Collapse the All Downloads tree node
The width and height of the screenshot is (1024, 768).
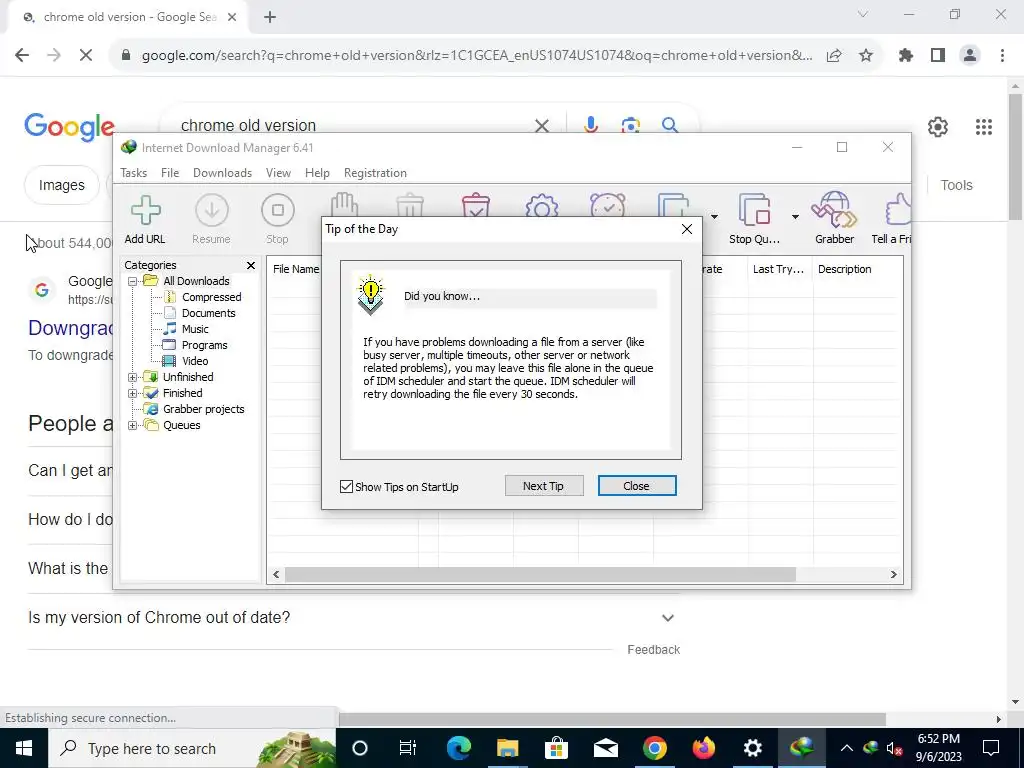[x=133, y=281]
